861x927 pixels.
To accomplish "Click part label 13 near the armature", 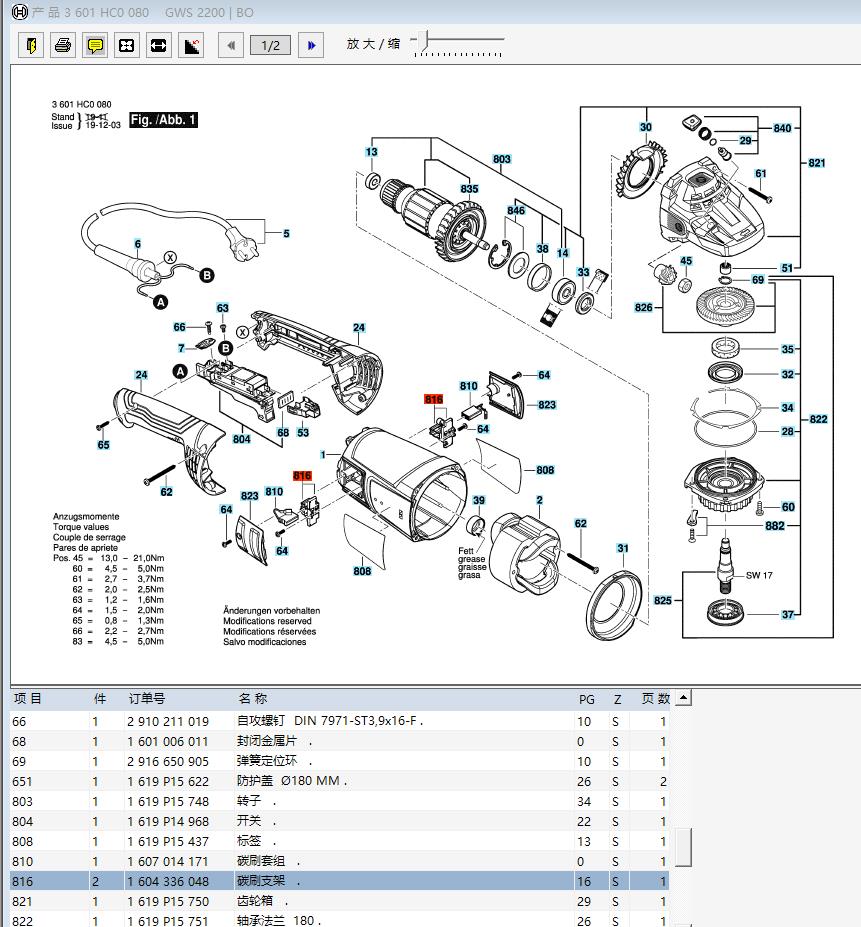I will coord(371,151).
